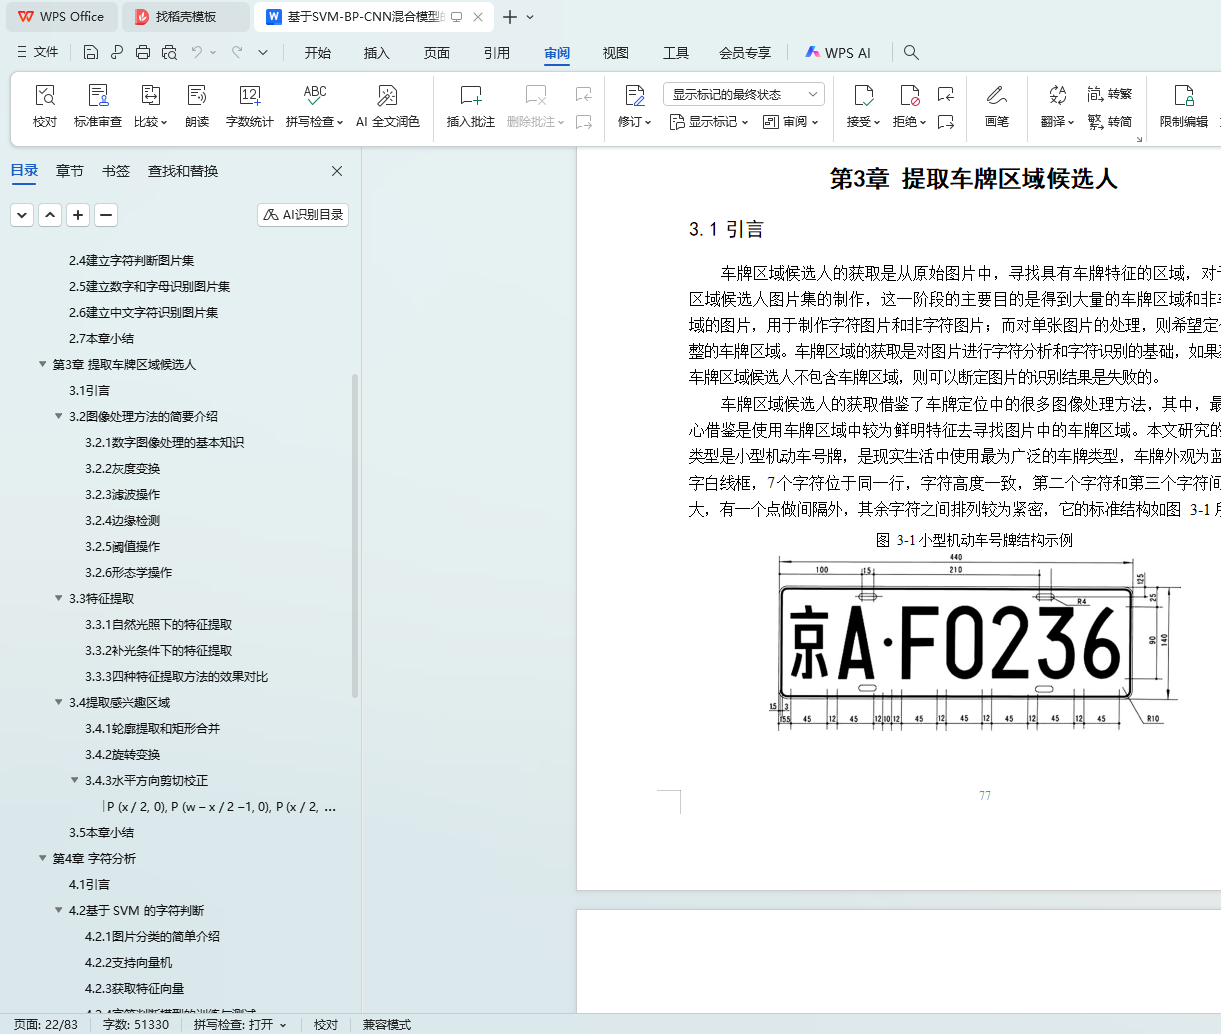
Task: Switch to the 书签 navigation tab
Action: (x=116, y=171)
